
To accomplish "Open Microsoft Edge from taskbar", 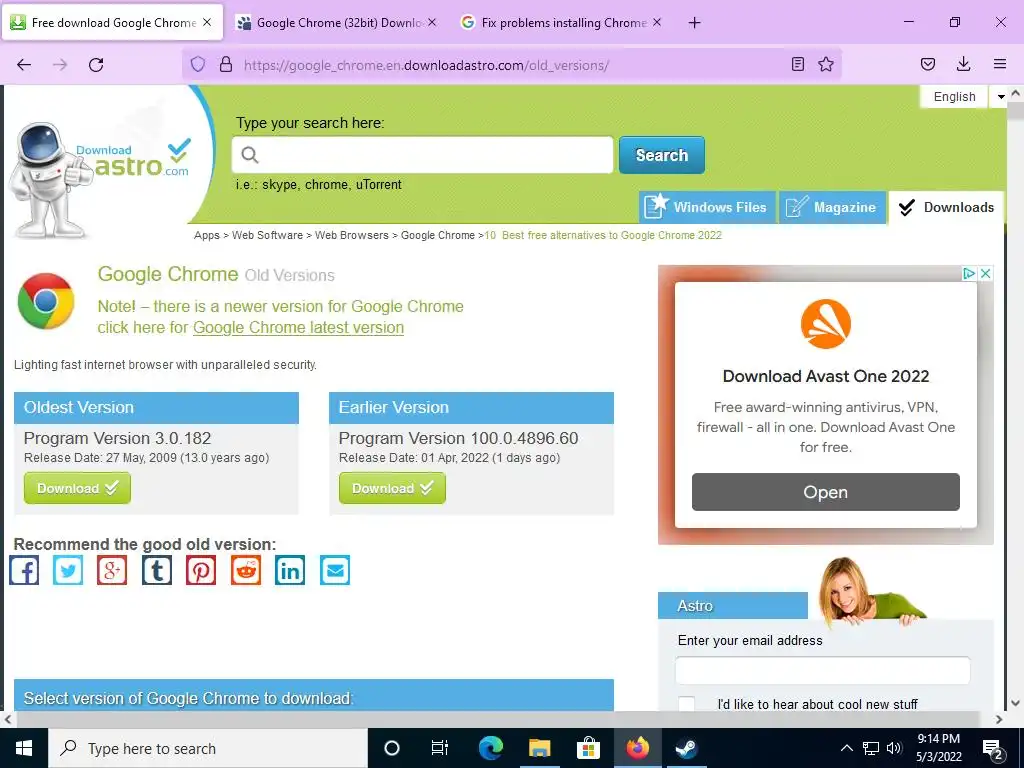I will click(x=491, y=748).
